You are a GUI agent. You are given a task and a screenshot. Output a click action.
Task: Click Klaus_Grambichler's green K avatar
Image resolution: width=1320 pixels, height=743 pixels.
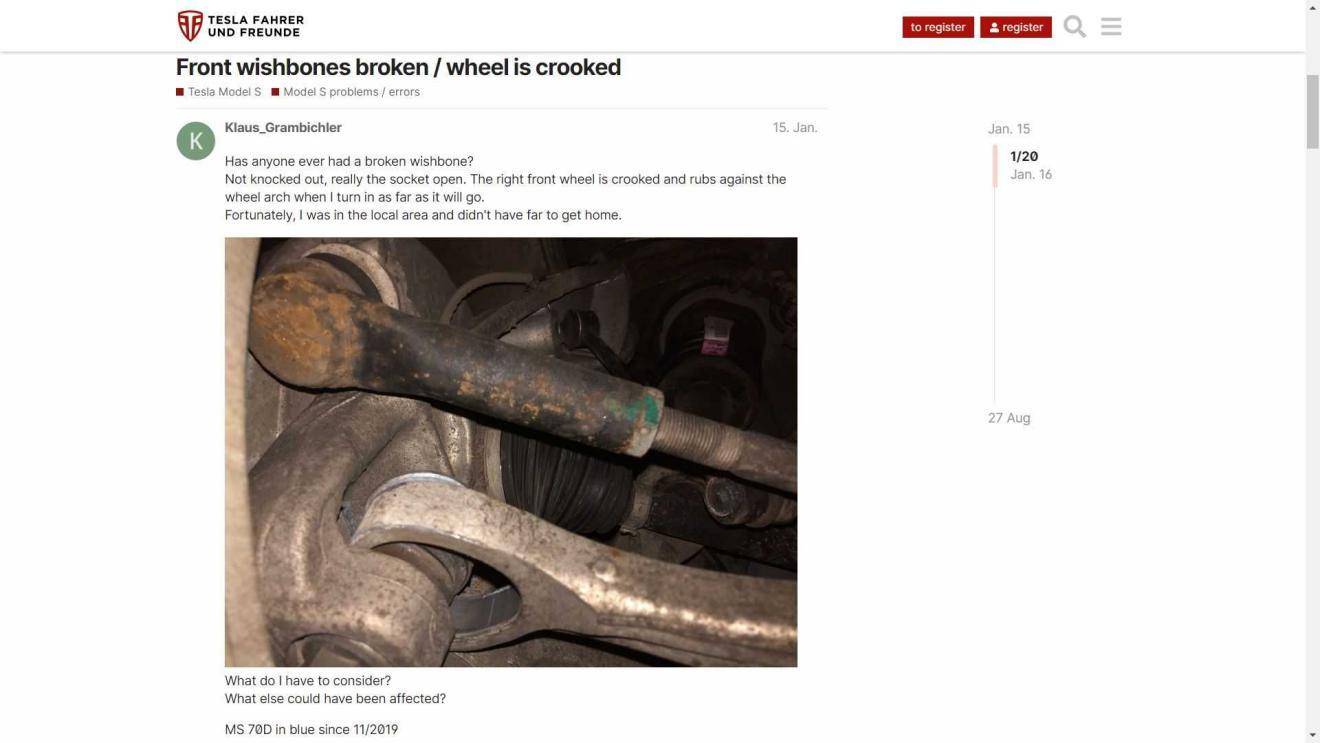(196, 141)
